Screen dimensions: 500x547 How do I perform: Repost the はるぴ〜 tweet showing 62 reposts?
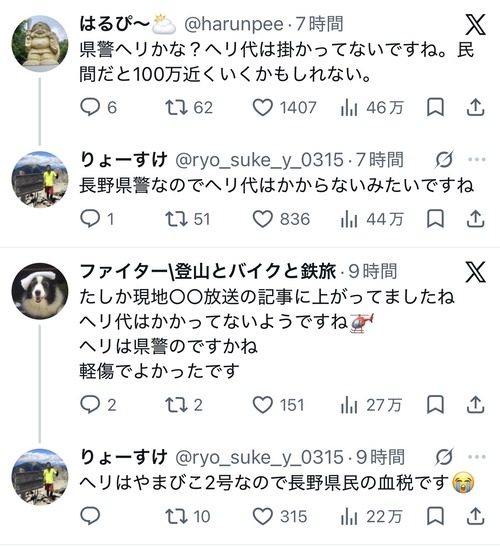coord(176,107)
